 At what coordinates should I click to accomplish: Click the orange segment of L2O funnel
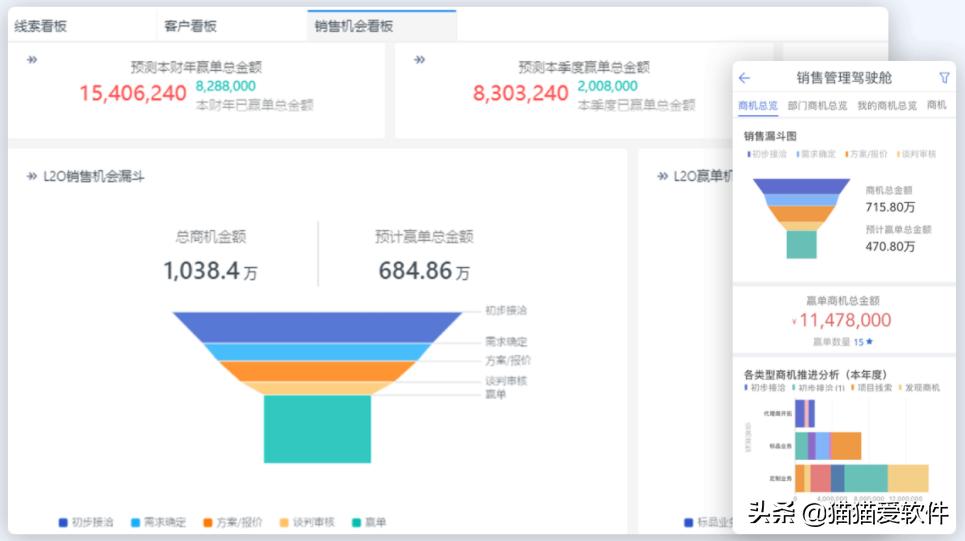pos(317,371)
